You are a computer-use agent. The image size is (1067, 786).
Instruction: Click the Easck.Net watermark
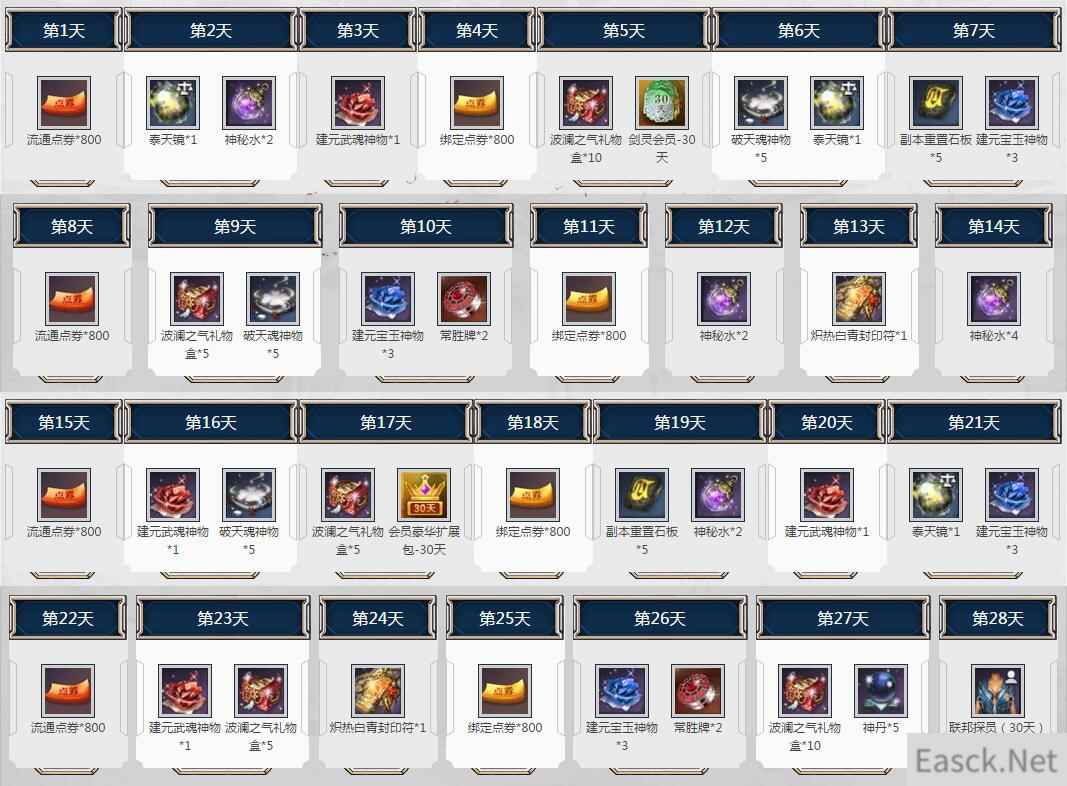click(x=987, y=760)
